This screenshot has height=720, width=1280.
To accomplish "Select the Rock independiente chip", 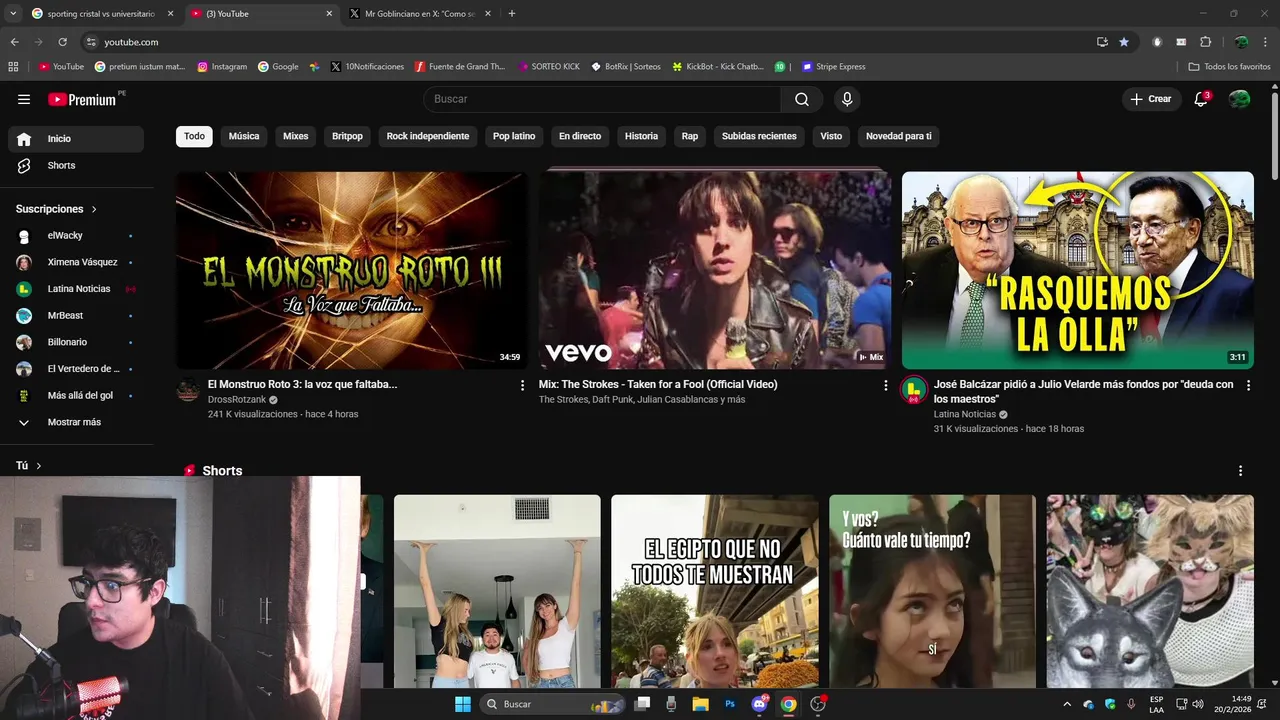I will [428, 136].
